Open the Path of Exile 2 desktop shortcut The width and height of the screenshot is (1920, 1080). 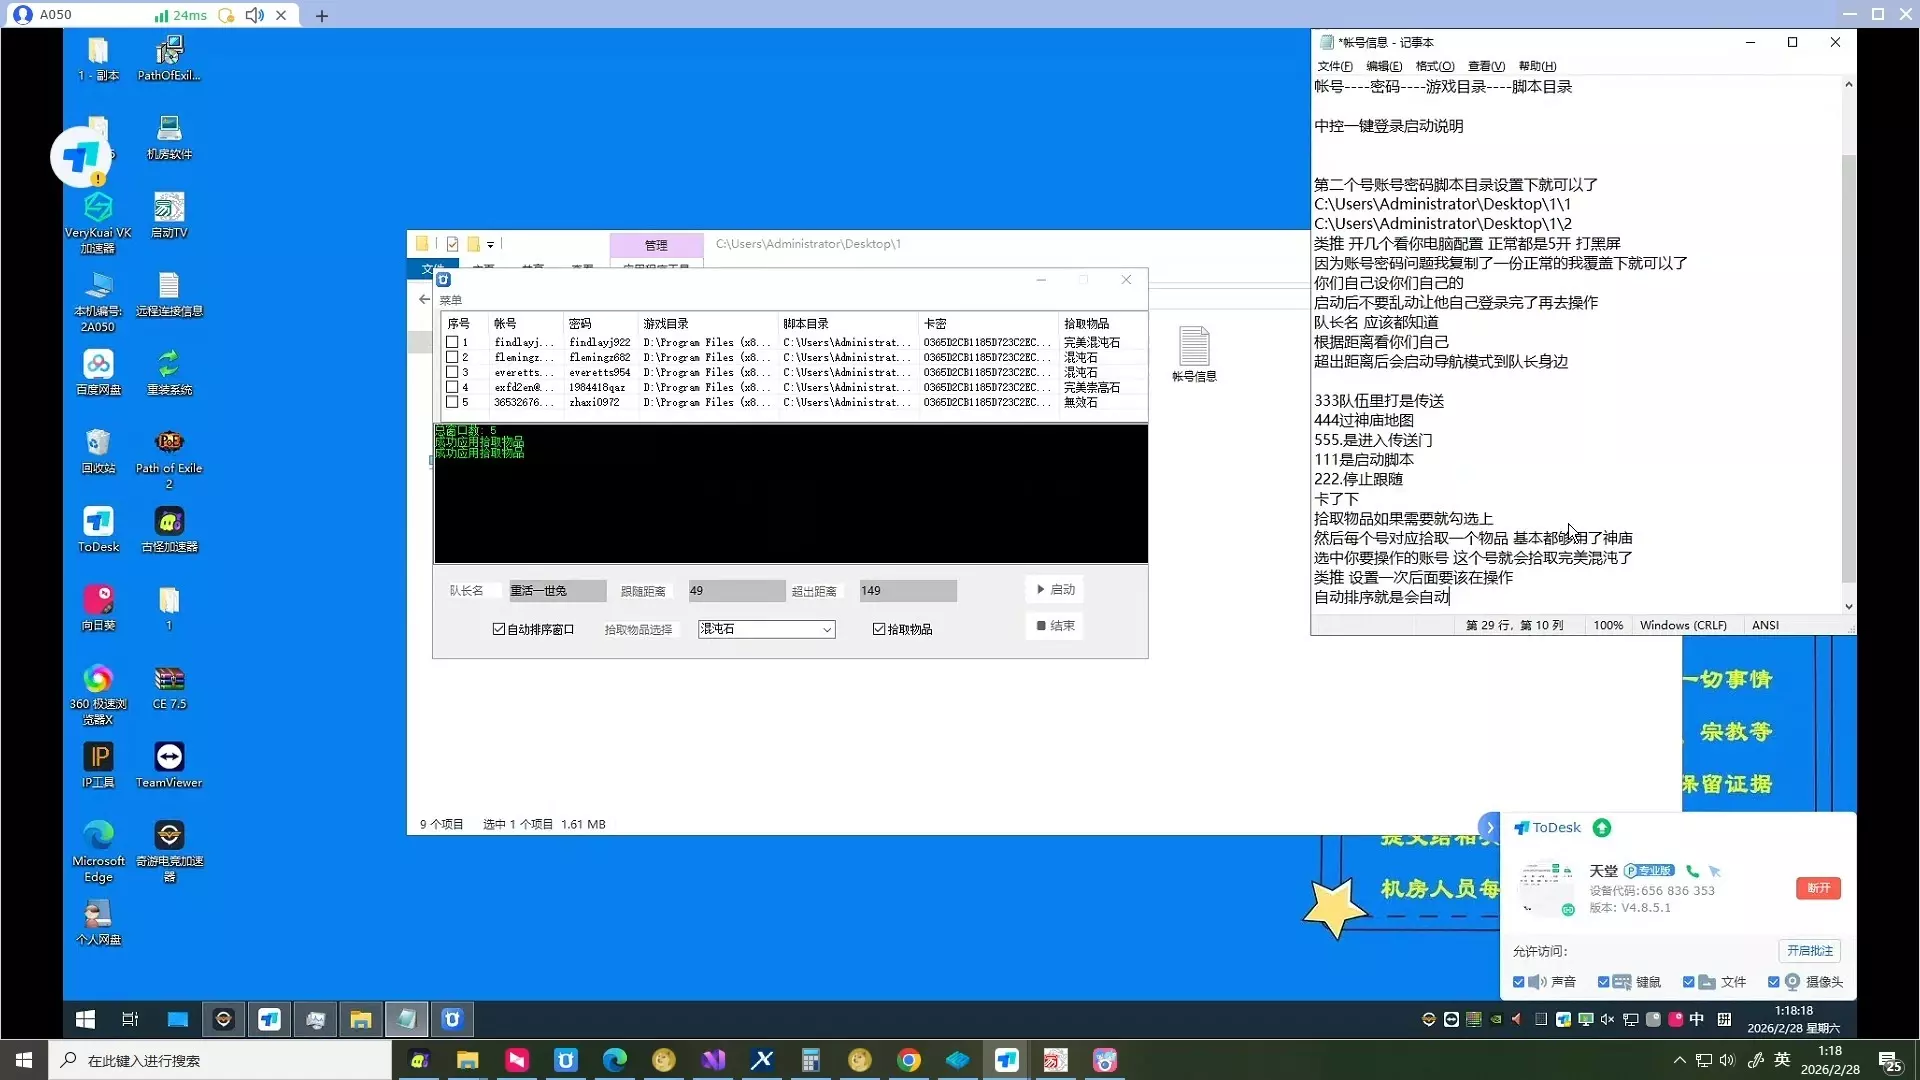169,443
